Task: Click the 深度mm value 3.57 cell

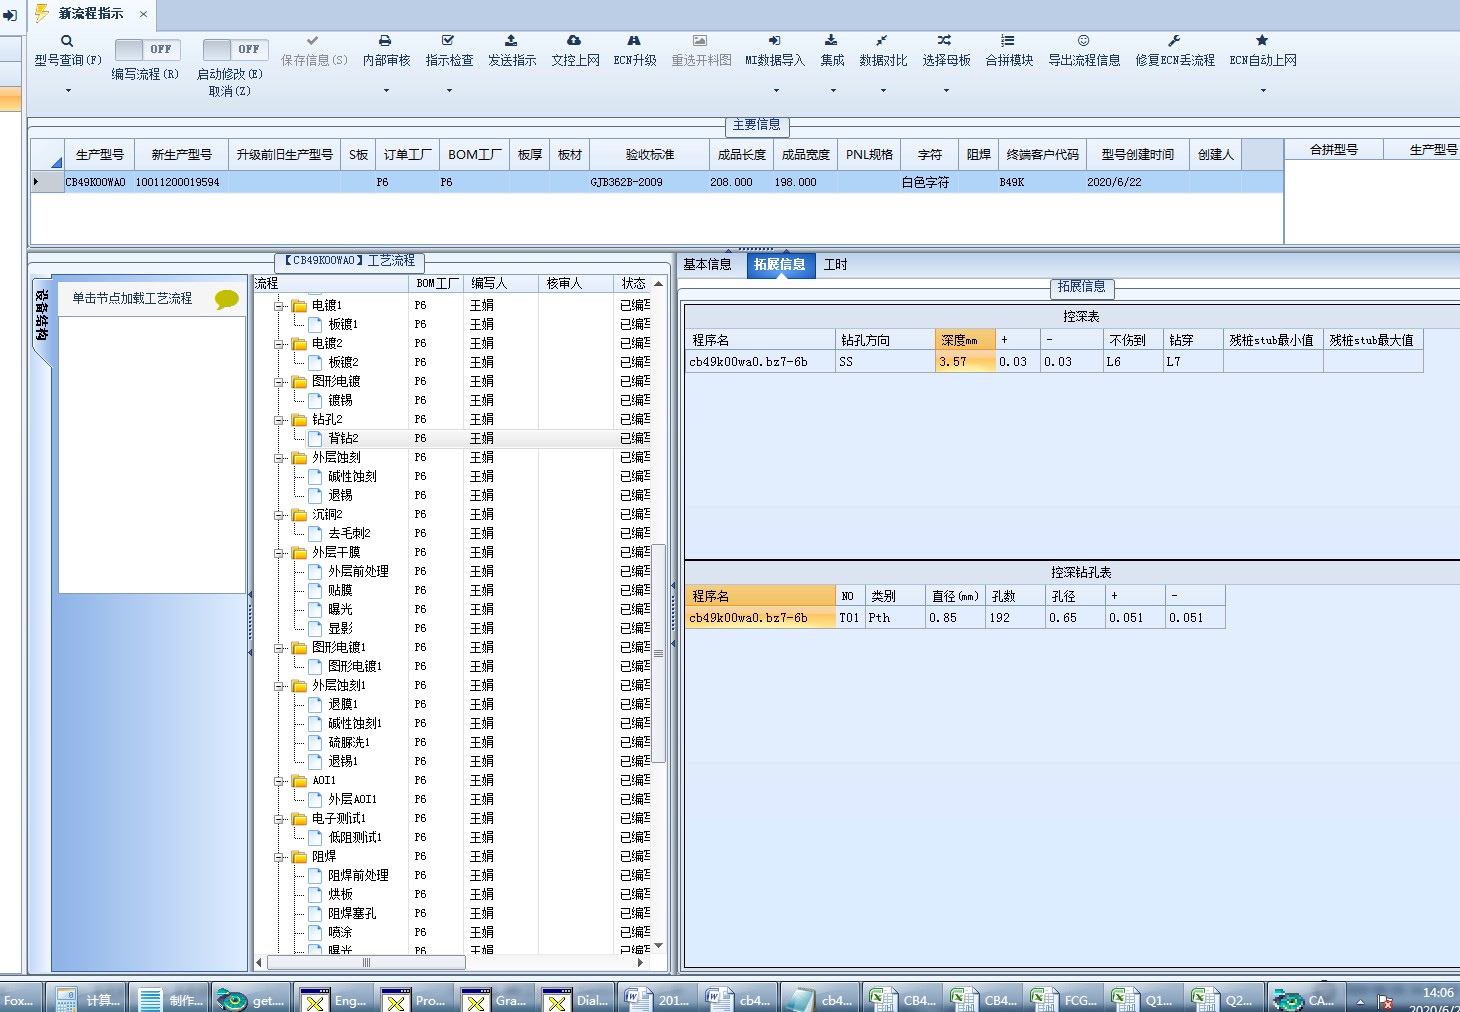Action: point(965,362)
